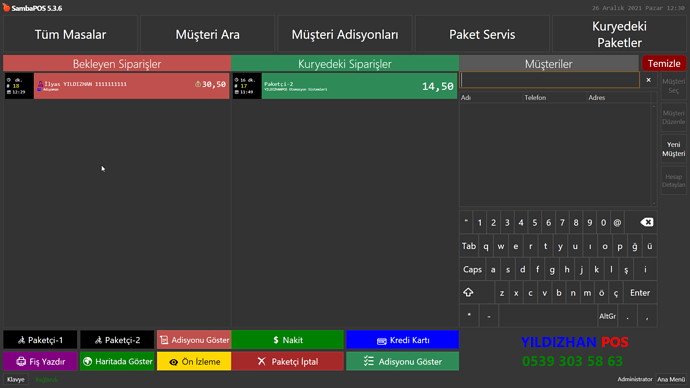Viewport: 690px width, 388px height.
Task: Toggle the Klavye keyboard button
Action: [x=16, y=379]
